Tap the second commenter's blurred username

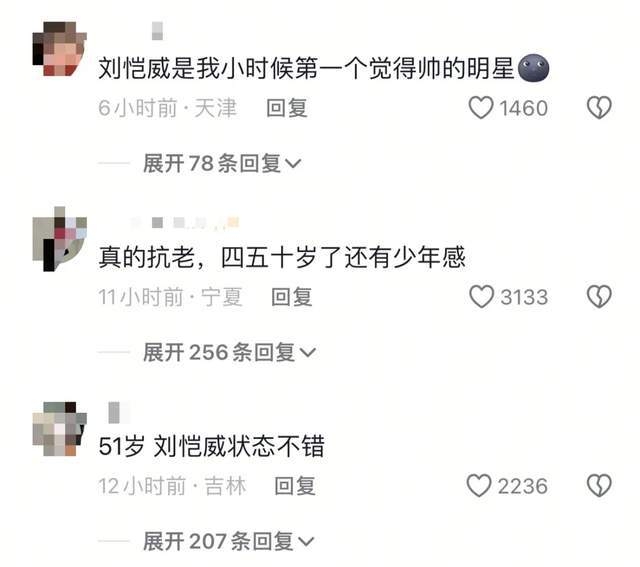click(x=185, y=222)
